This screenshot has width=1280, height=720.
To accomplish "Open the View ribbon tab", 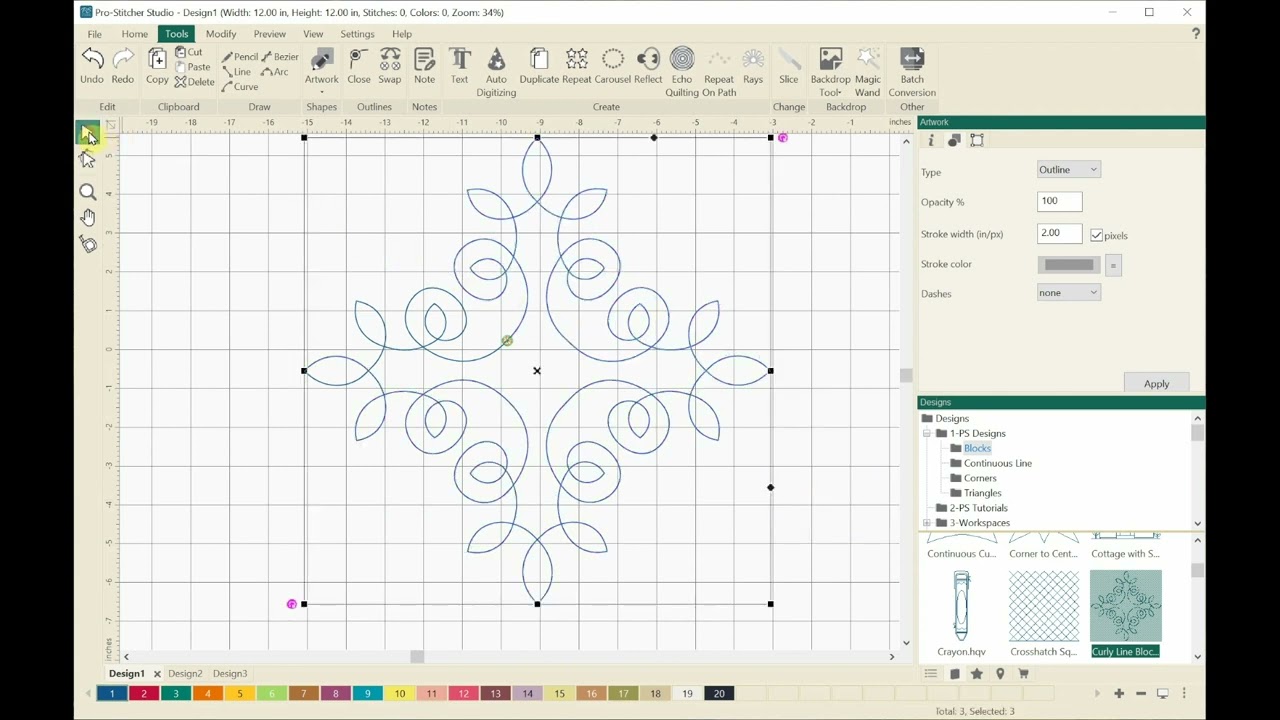I will pyautogui.click(x=313, y=34).
